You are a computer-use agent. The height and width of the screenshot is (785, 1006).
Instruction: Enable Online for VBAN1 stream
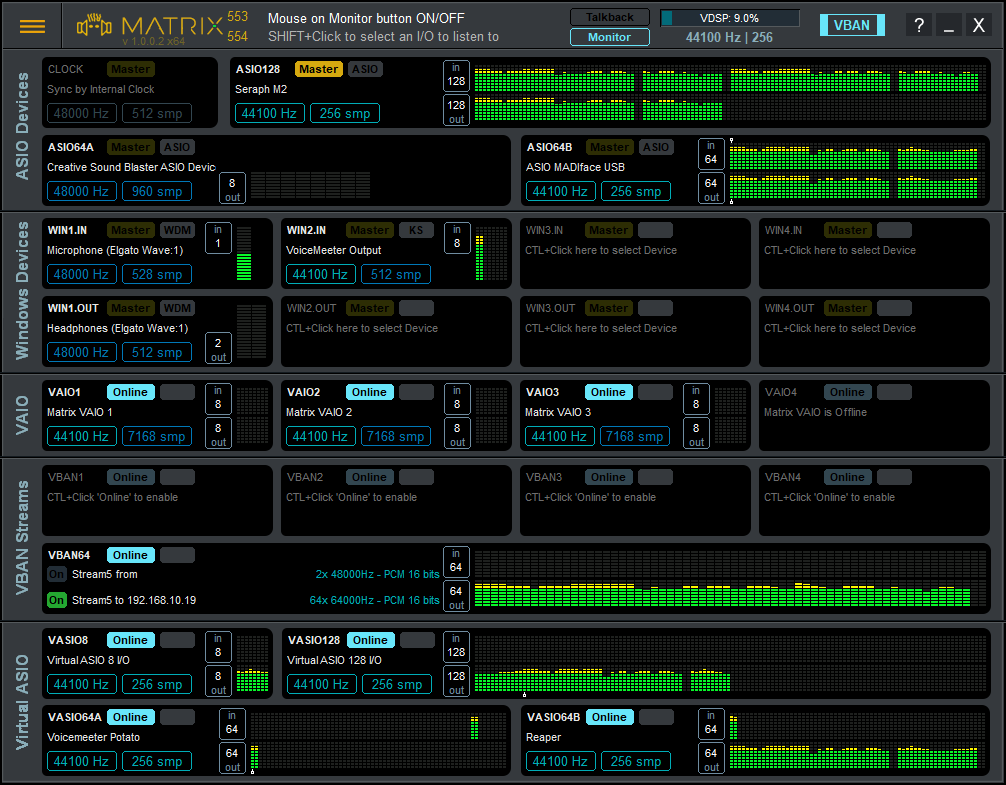pos(129,477)
